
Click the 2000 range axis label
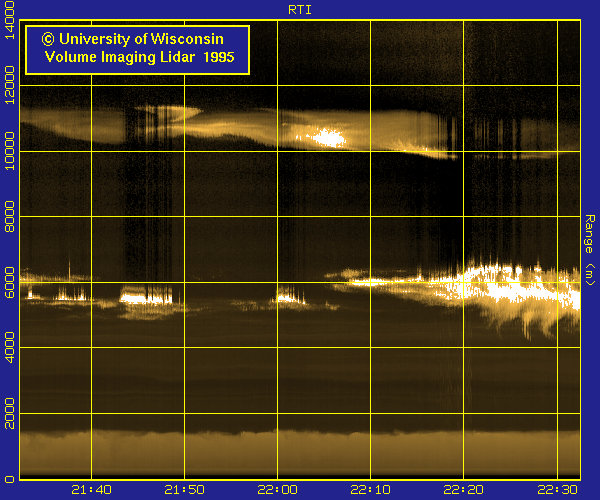point(9,413)
